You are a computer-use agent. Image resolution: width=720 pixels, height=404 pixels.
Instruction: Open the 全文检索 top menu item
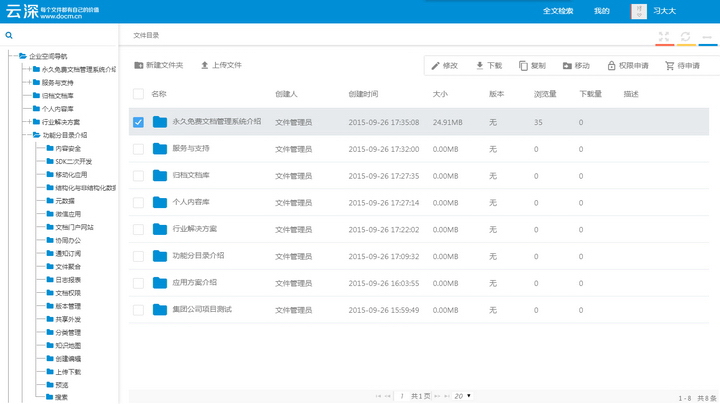pos(558,11)
